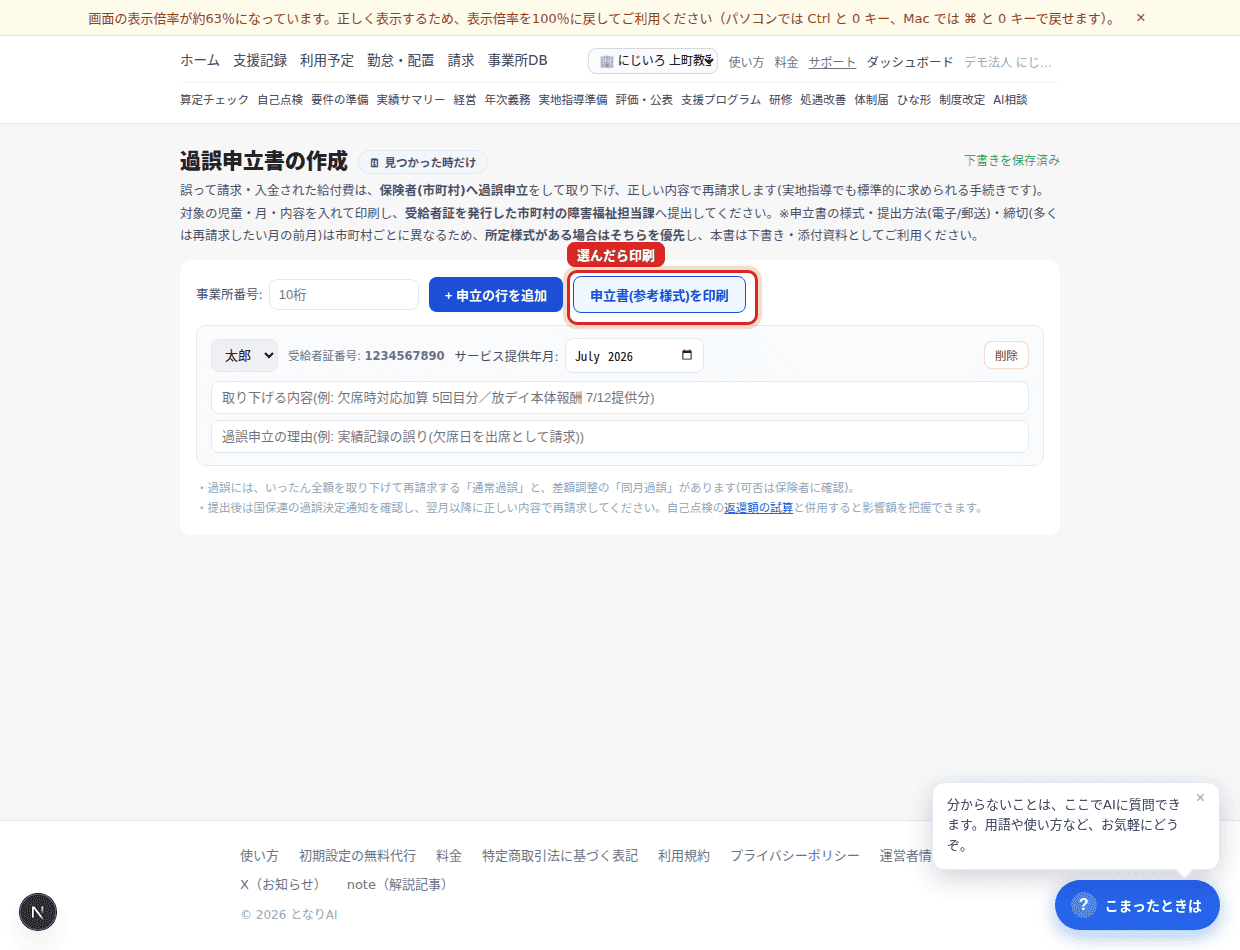Viewport: 1240px width, 950px height.
Task: Open the サポート link
Action: [832, 62]
